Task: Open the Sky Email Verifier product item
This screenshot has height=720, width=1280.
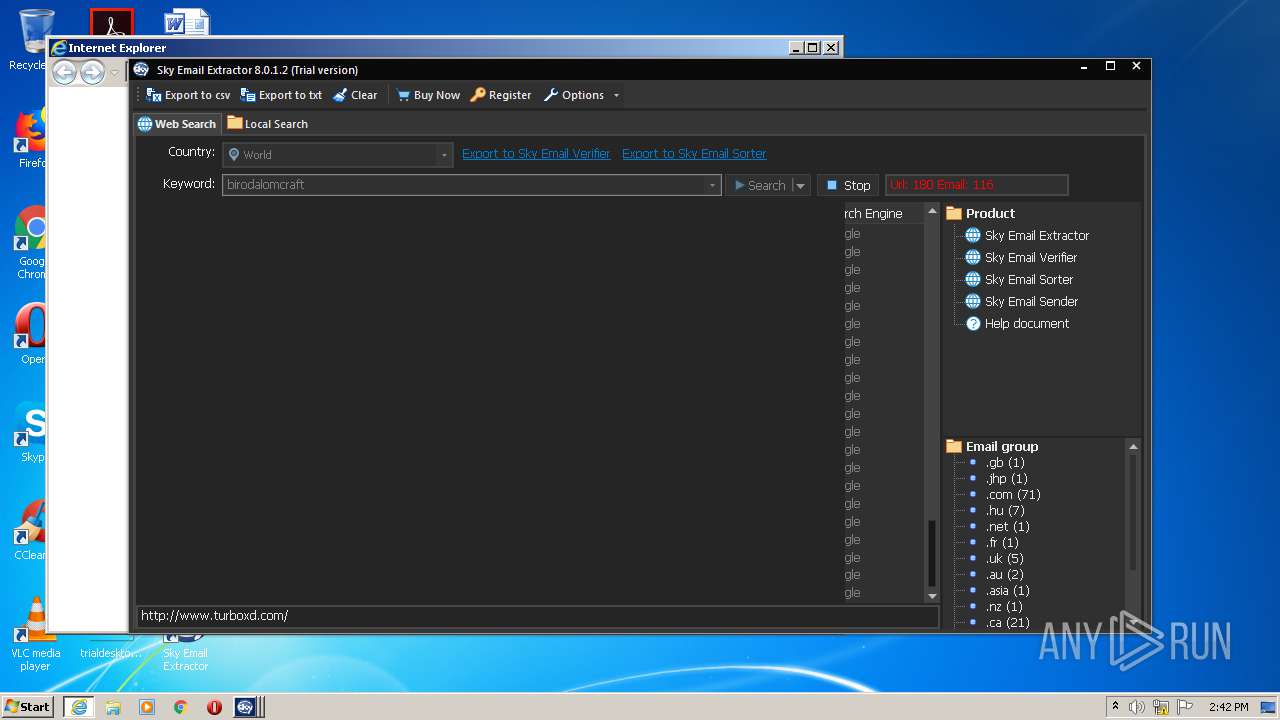Action: pos(1021,258)
